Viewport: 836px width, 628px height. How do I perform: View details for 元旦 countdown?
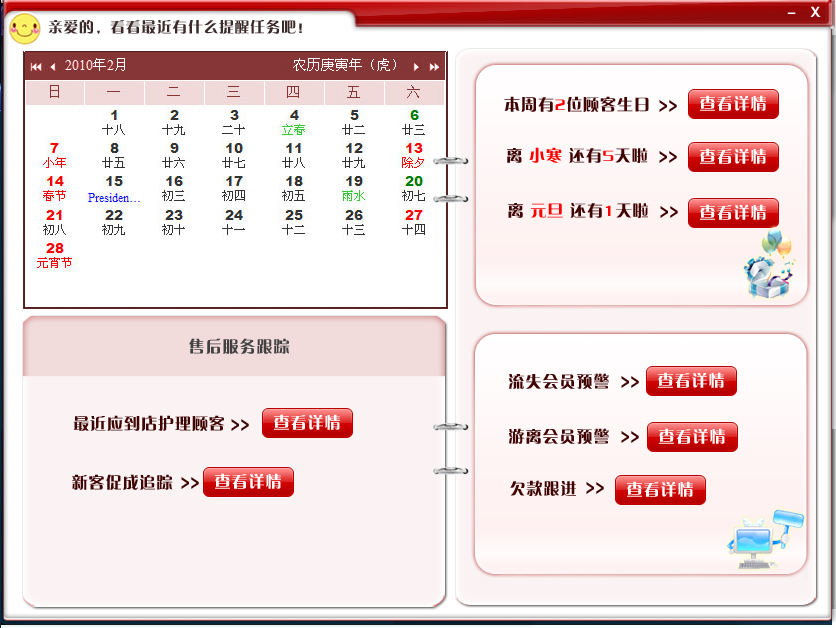733,213
